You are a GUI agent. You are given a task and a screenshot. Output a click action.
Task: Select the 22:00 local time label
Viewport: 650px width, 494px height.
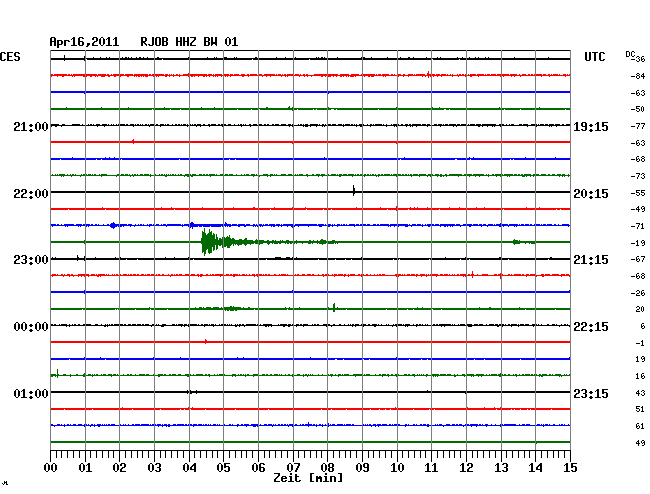click(x=31, y=194)
